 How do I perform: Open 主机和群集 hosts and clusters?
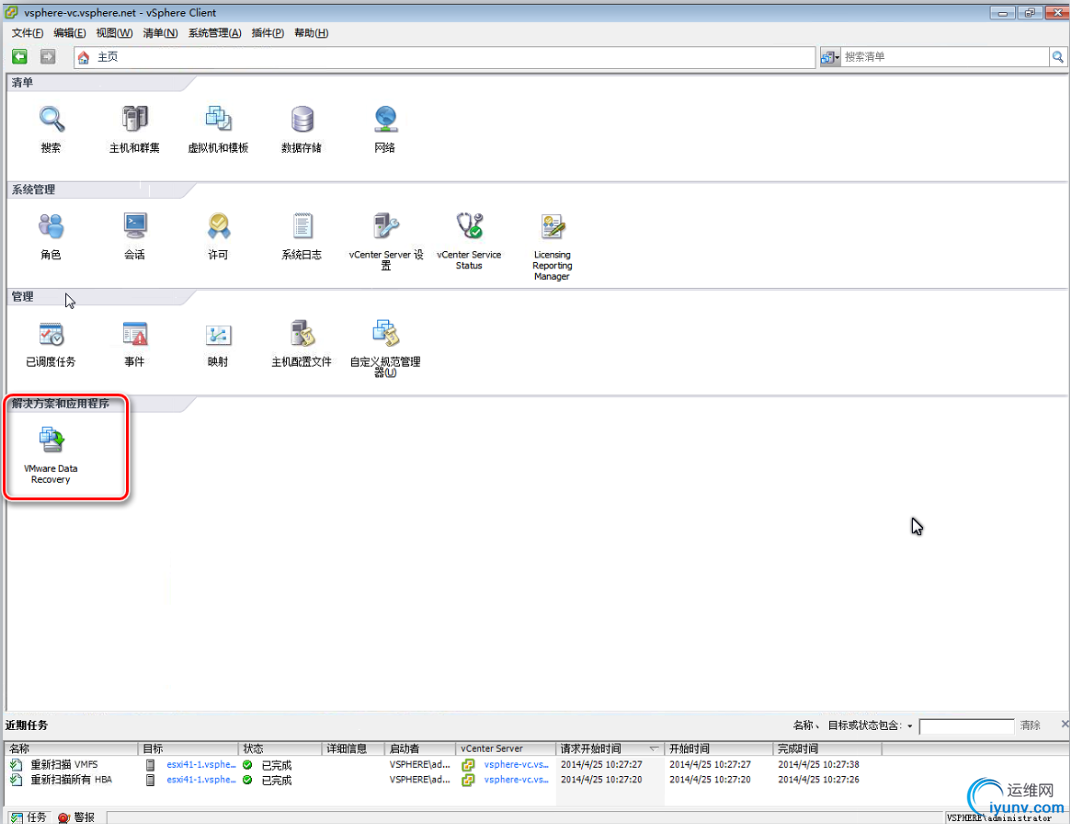134,120
